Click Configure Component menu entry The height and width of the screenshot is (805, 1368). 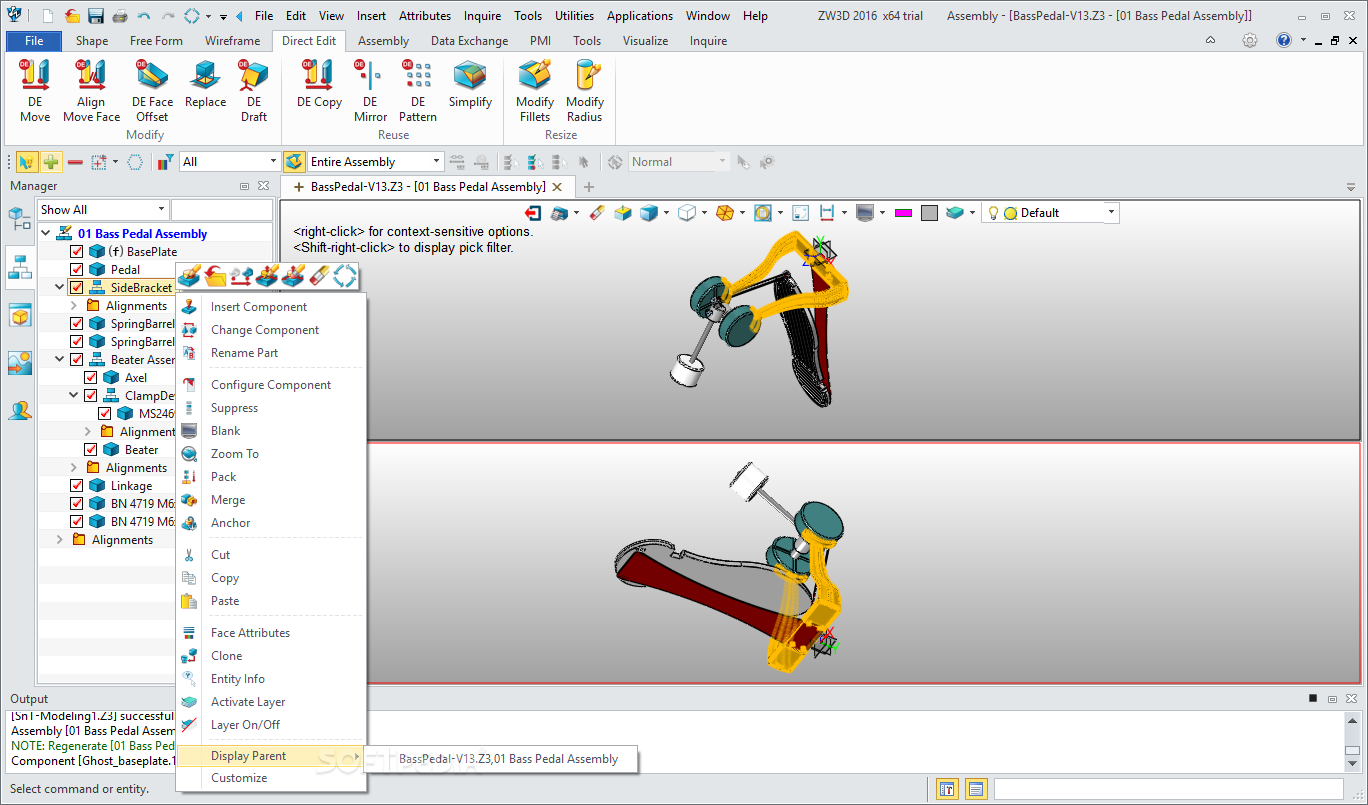pos(271,385)
